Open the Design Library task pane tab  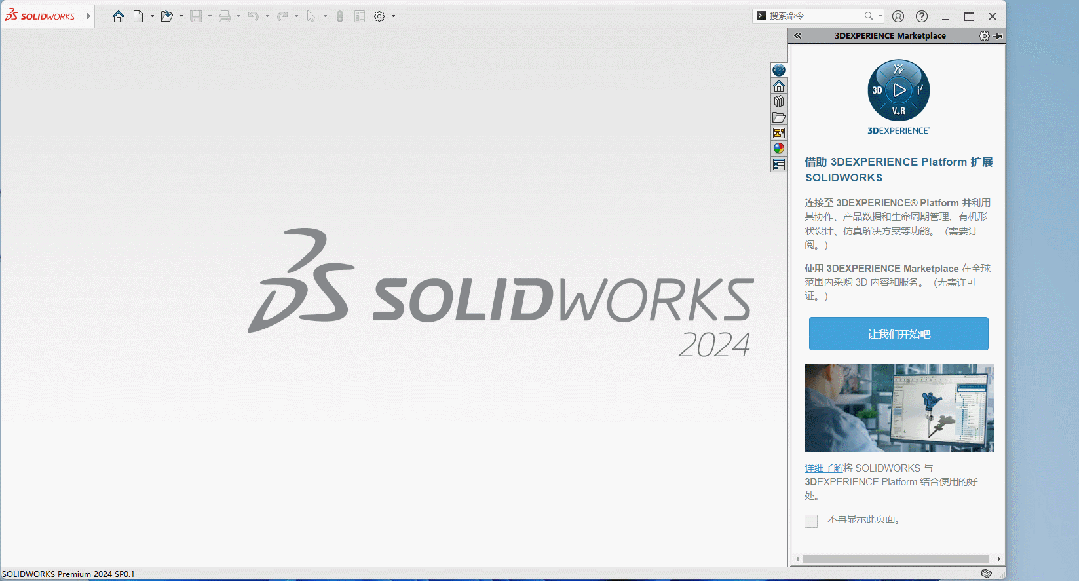coord(778,102)
